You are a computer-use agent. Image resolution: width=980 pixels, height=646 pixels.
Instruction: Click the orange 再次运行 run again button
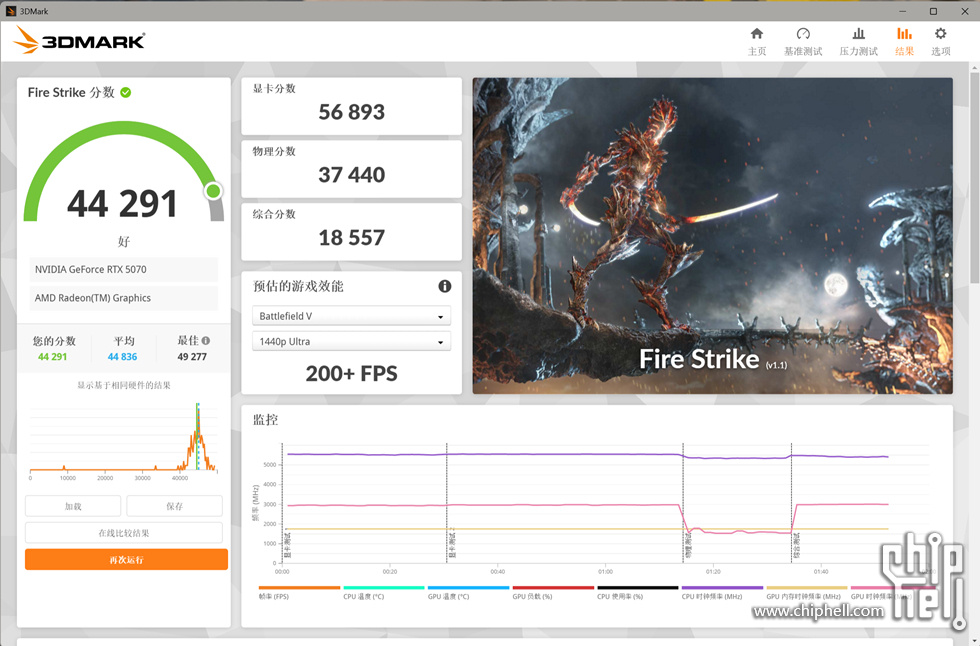126,560
